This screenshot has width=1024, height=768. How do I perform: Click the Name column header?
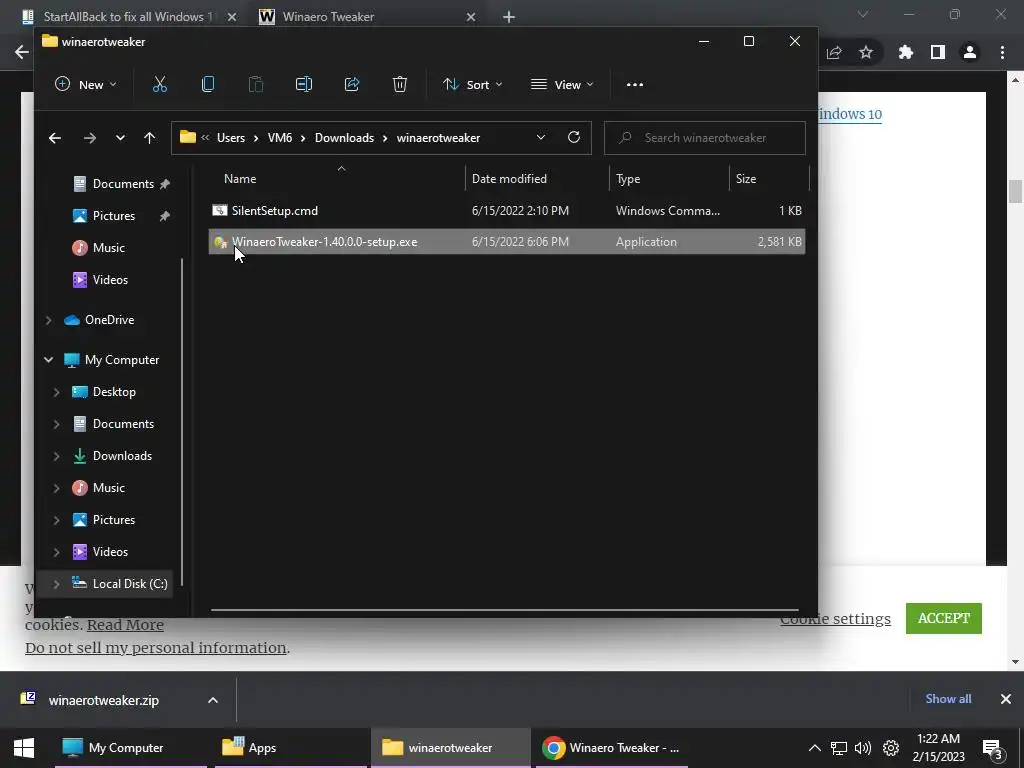pyautogui.click(x=240, y=178)
